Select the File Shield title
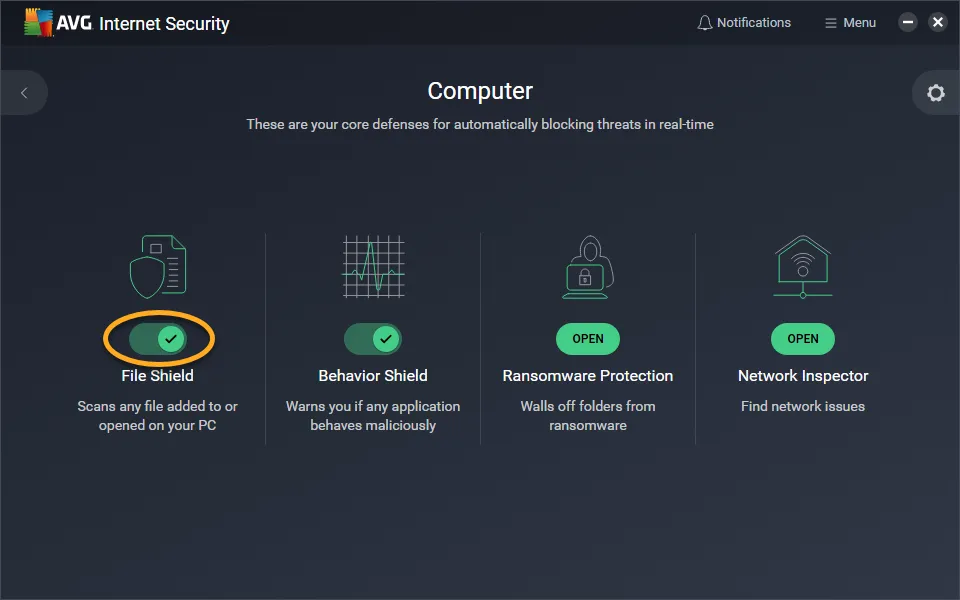This screenshot has height=600, width=960. 157,375
